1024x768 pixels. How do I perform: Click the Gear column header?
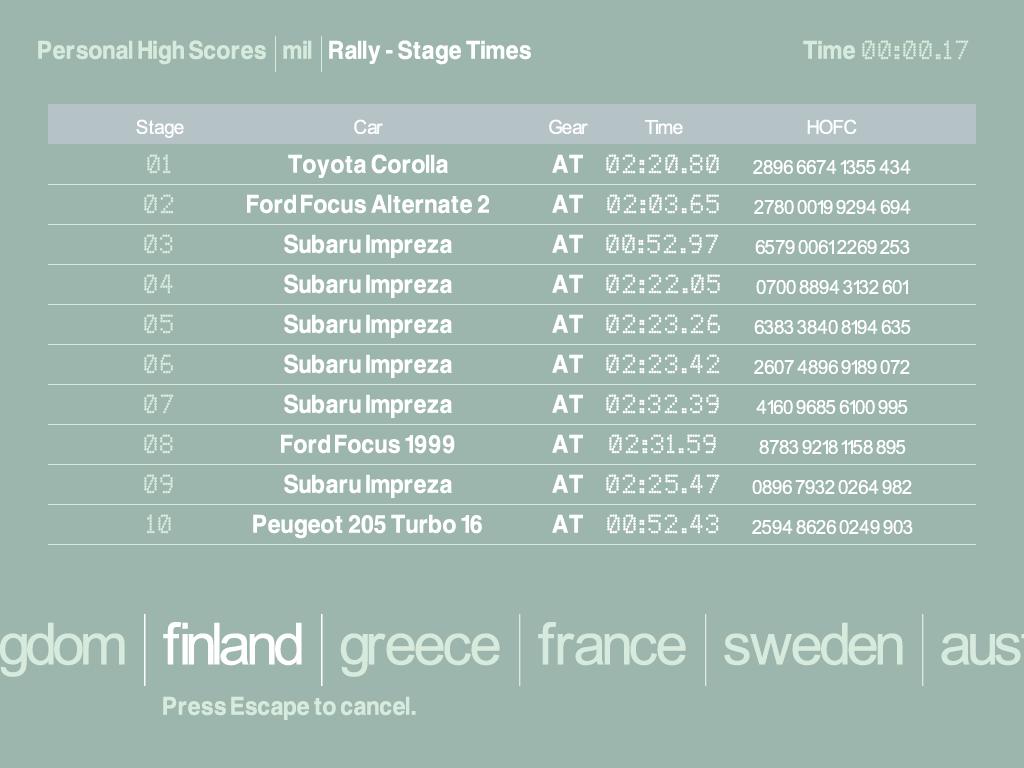(567, 127)
